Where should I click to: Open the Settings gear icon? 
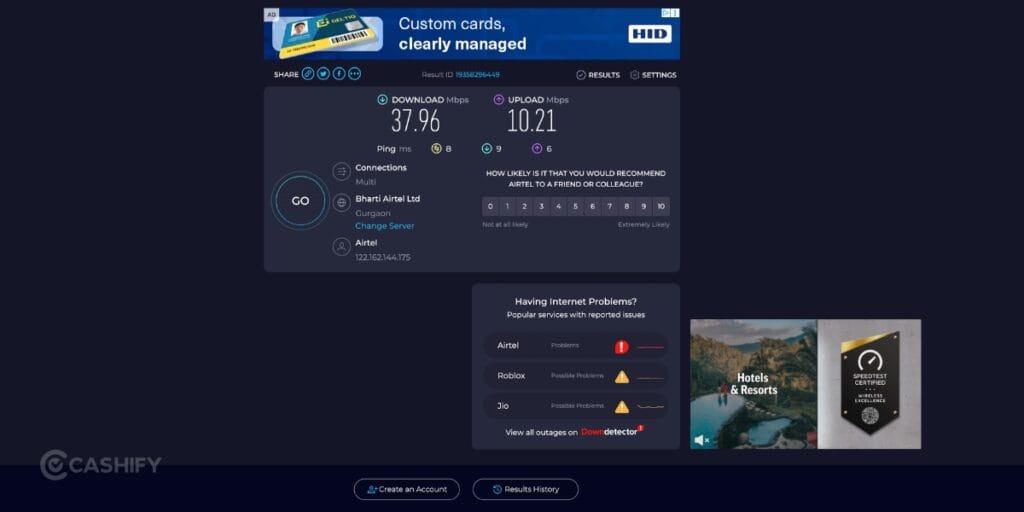click(x=634, y=75)
